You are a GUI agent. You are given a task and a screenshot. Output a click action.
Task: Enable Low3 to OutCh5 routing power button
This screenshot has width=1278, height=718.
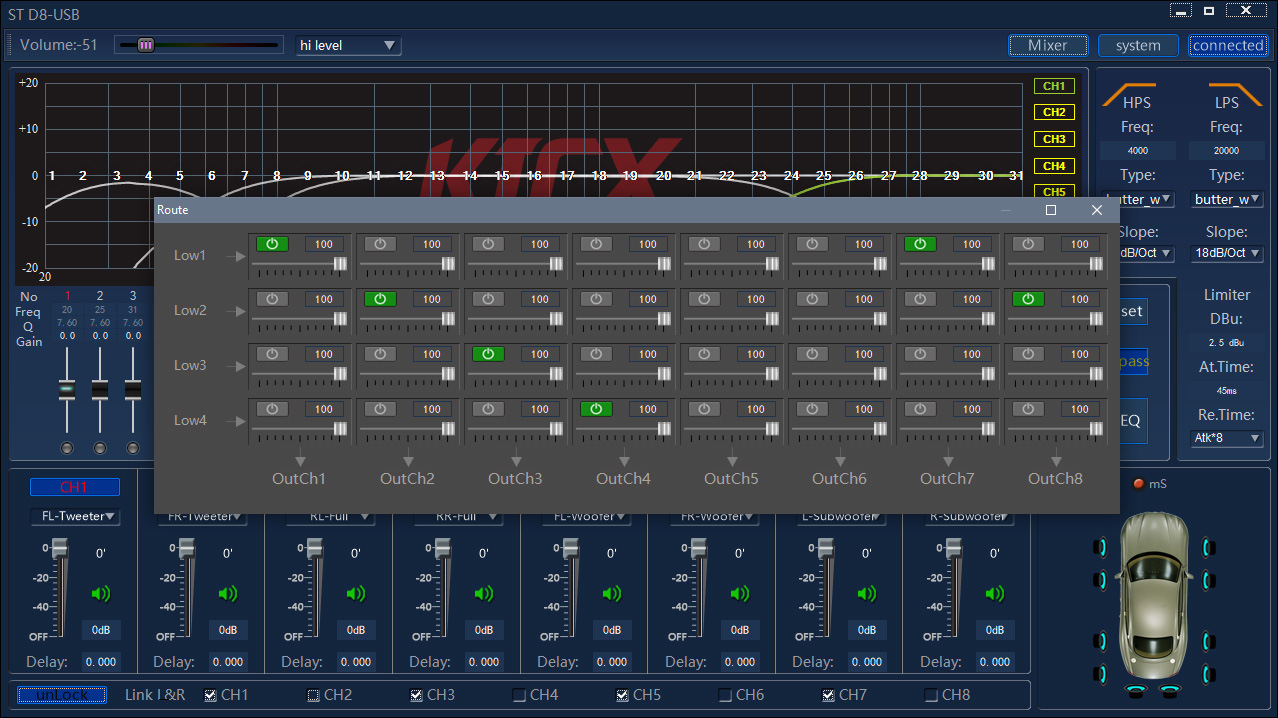tap(703, 354)
